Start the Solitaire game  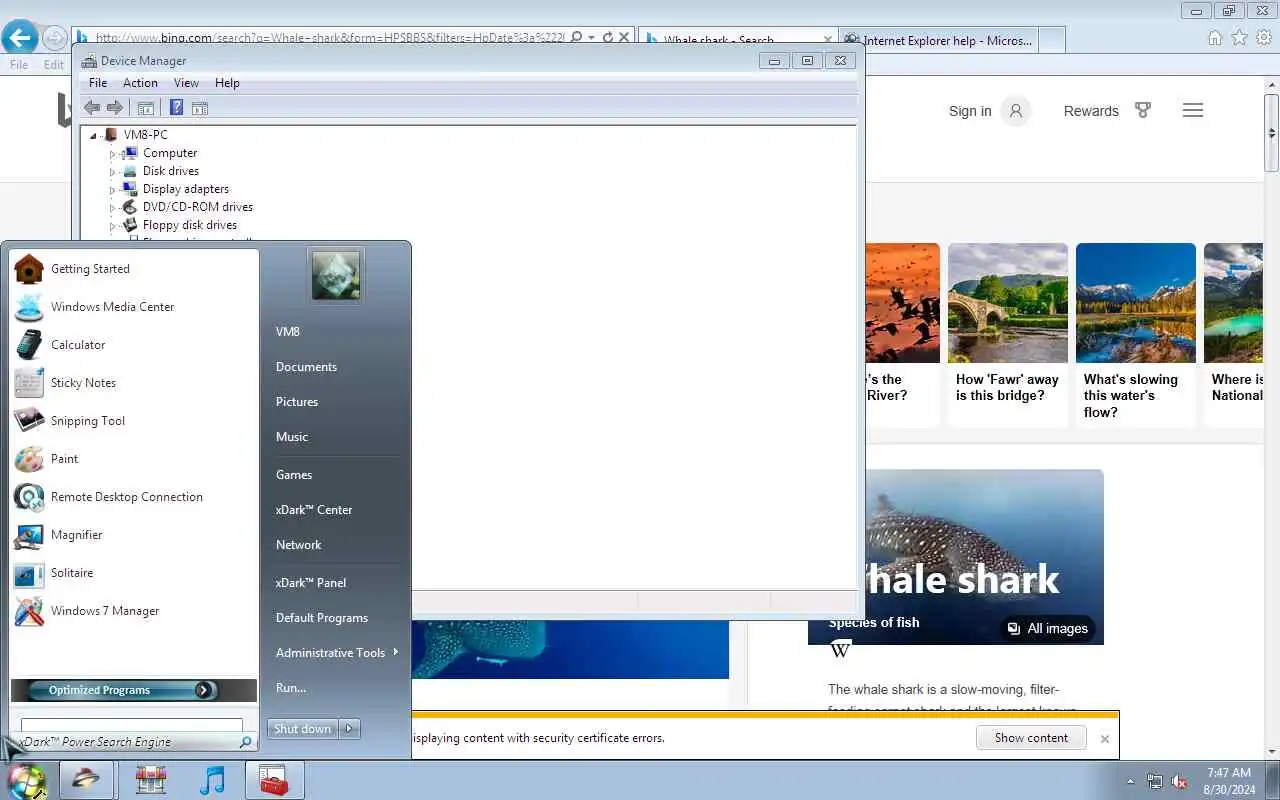(x=72, y=573)
